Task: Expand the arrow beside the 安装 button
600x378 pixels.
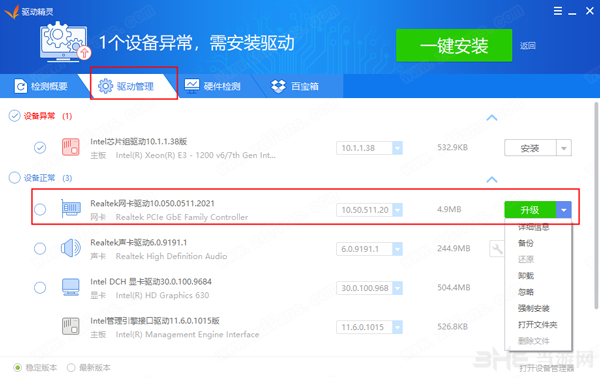Action: click(564, 148)
